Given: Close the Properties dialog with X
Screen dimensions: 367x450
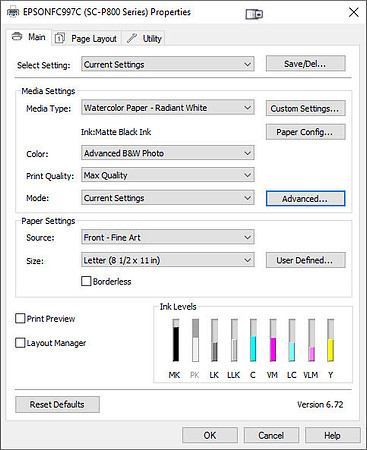Looking at the screenshot, I should click(x=354, y=13).
